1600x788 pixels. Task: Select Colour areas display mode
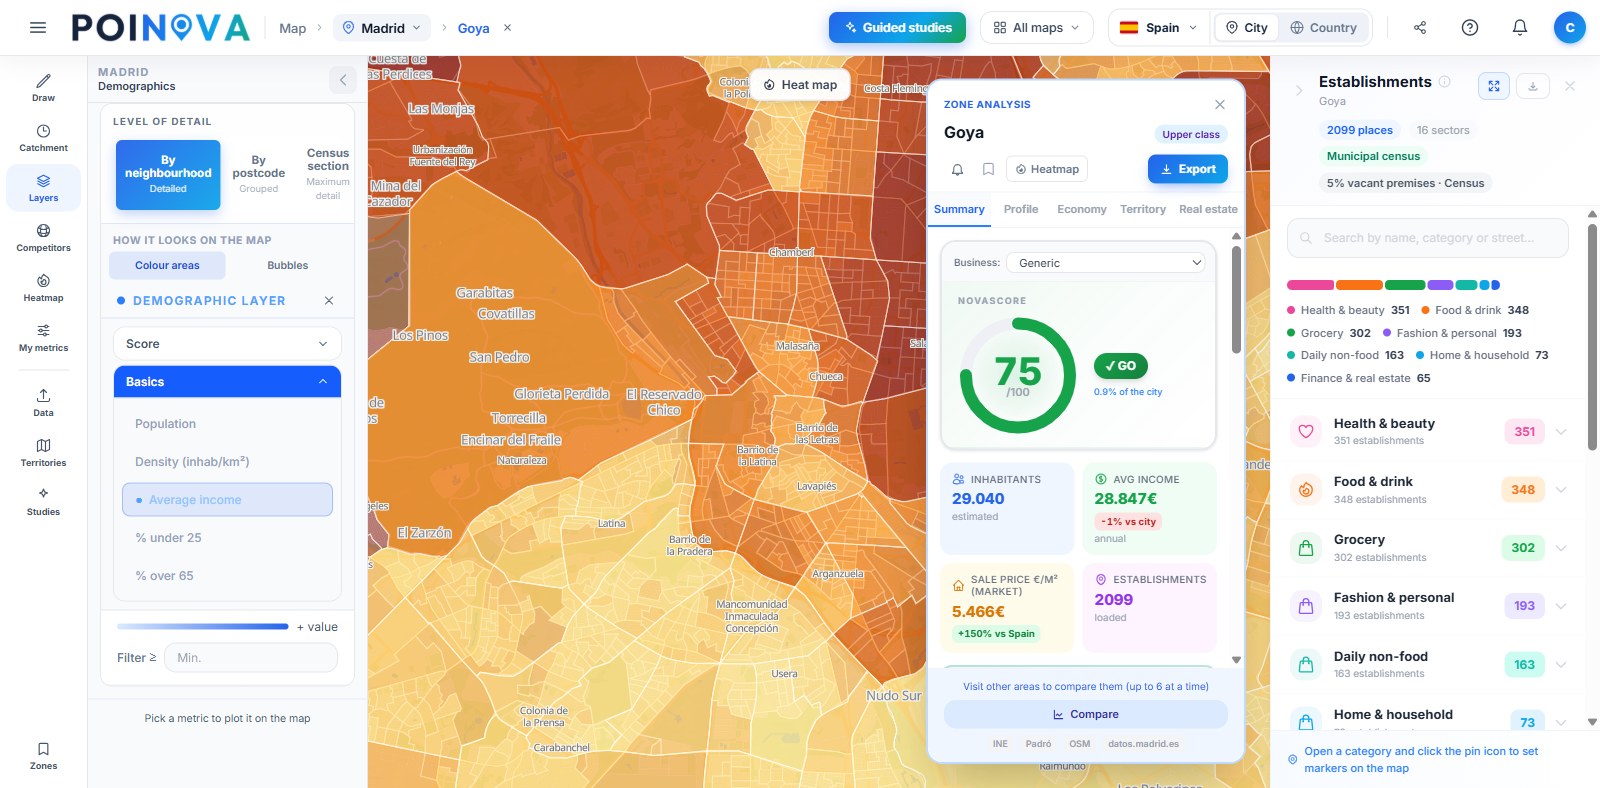167,265
